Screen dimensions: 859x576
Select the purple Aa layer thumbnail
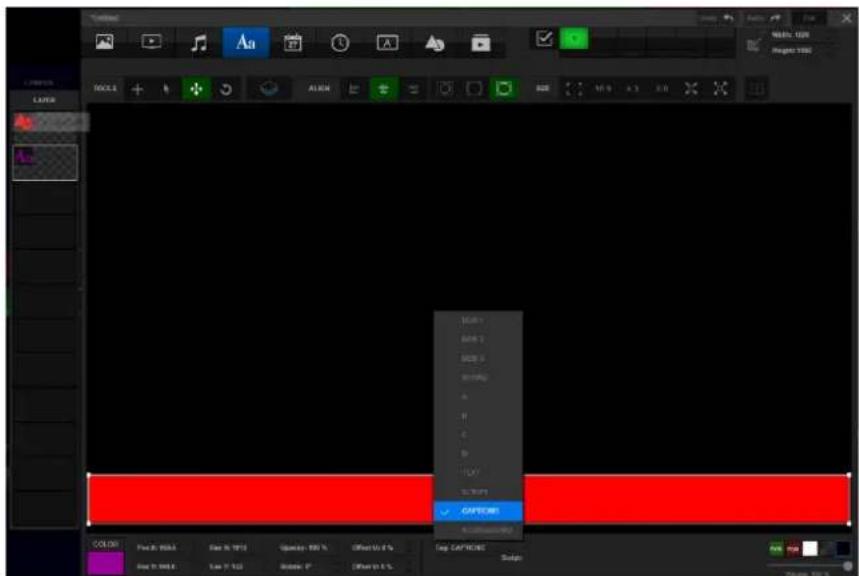[x=45, y=163]
